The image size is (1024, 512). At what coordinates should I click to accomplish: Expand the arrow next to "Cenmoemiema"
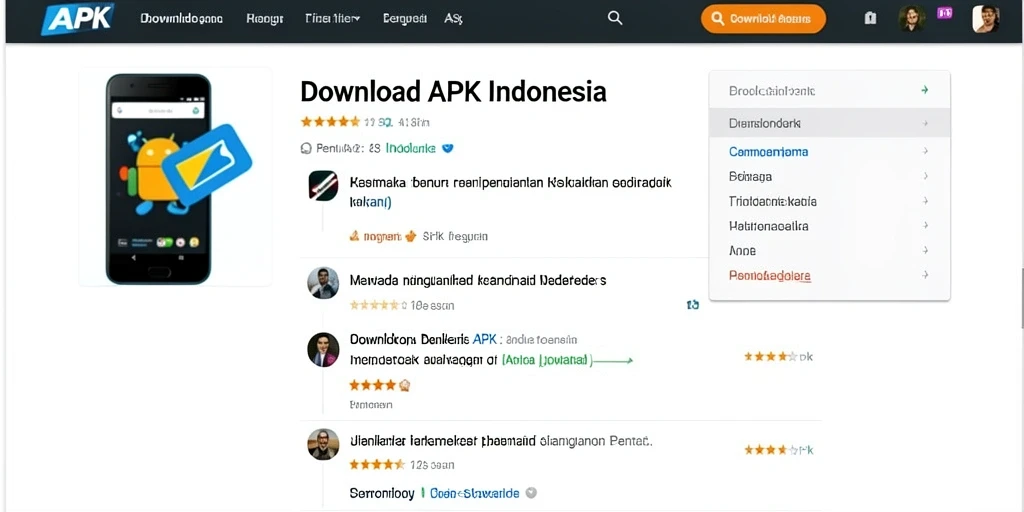click(x=925, y=151)
